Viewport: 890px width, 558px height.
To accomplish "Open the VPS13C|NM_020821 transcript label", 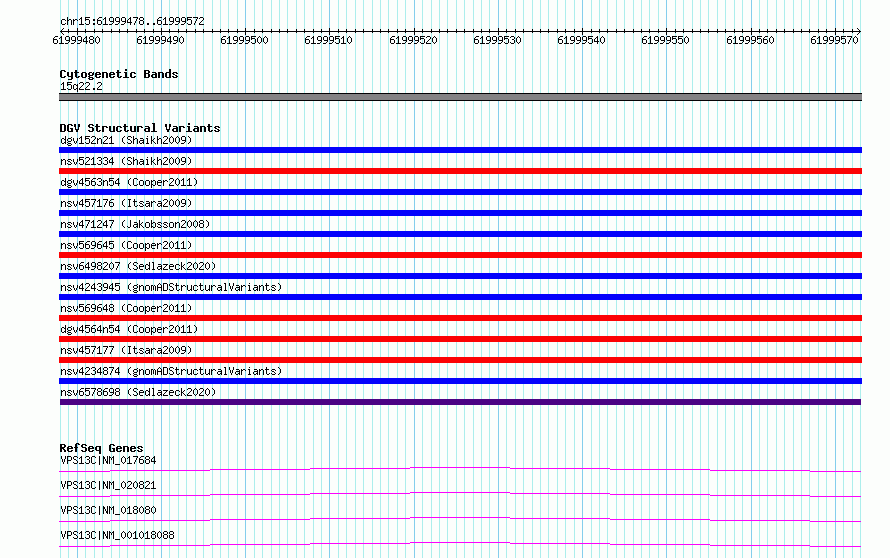I will pyautogui.click(x=108, y=485).
